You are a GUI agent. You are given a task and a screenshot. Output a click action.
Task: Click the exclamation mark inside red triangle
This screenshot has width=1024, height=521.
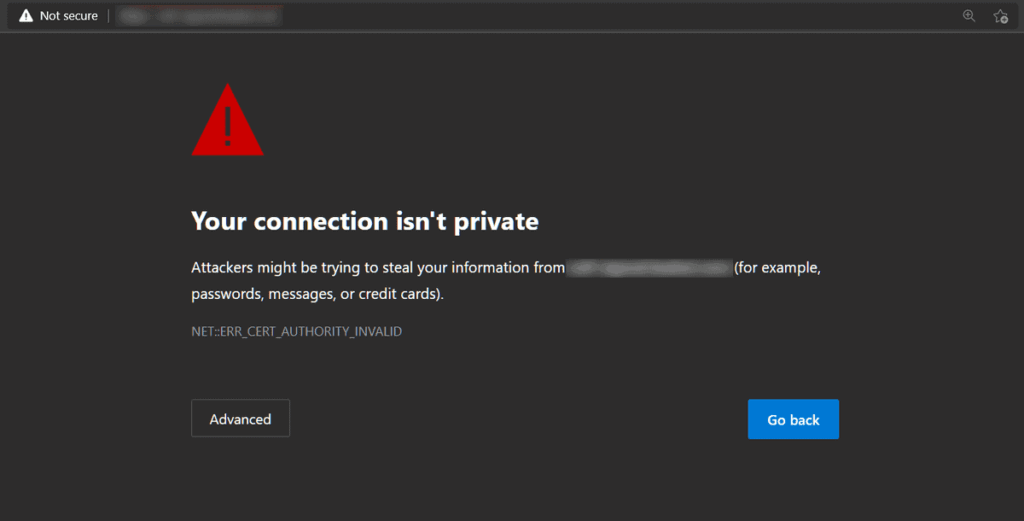tap(227, 126)
